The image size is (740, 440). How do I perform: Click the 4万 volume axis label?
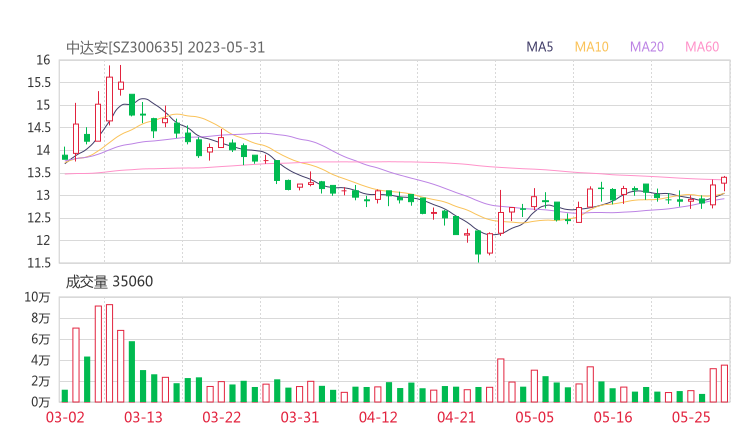[x=41, y=360]
